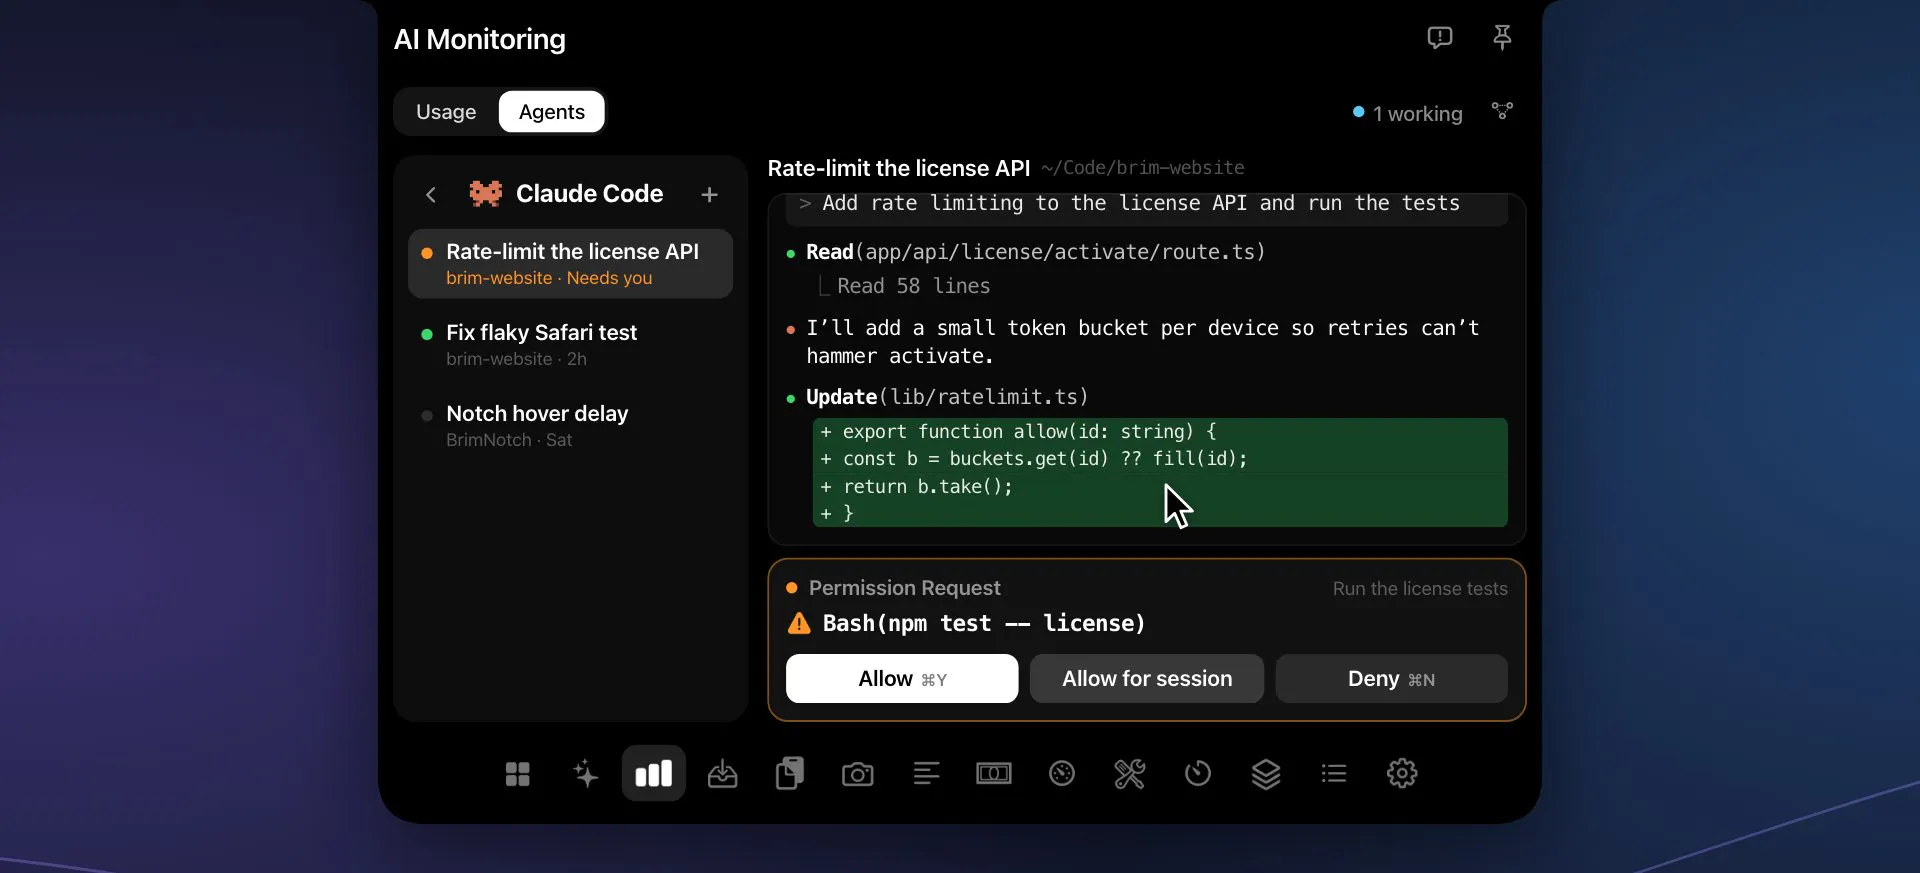Open the bulleted list icon in toolbar

(x=1334, y=773)
